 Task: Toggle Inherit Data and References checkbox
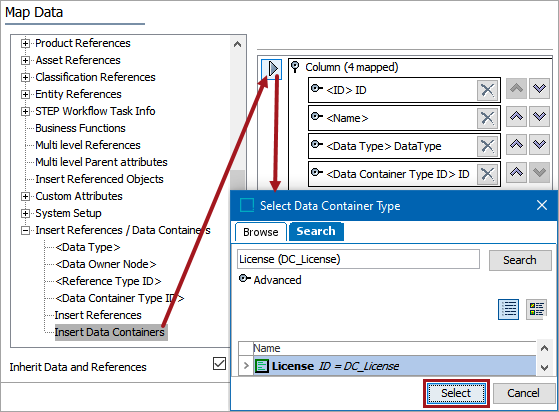tap(219, 364)
